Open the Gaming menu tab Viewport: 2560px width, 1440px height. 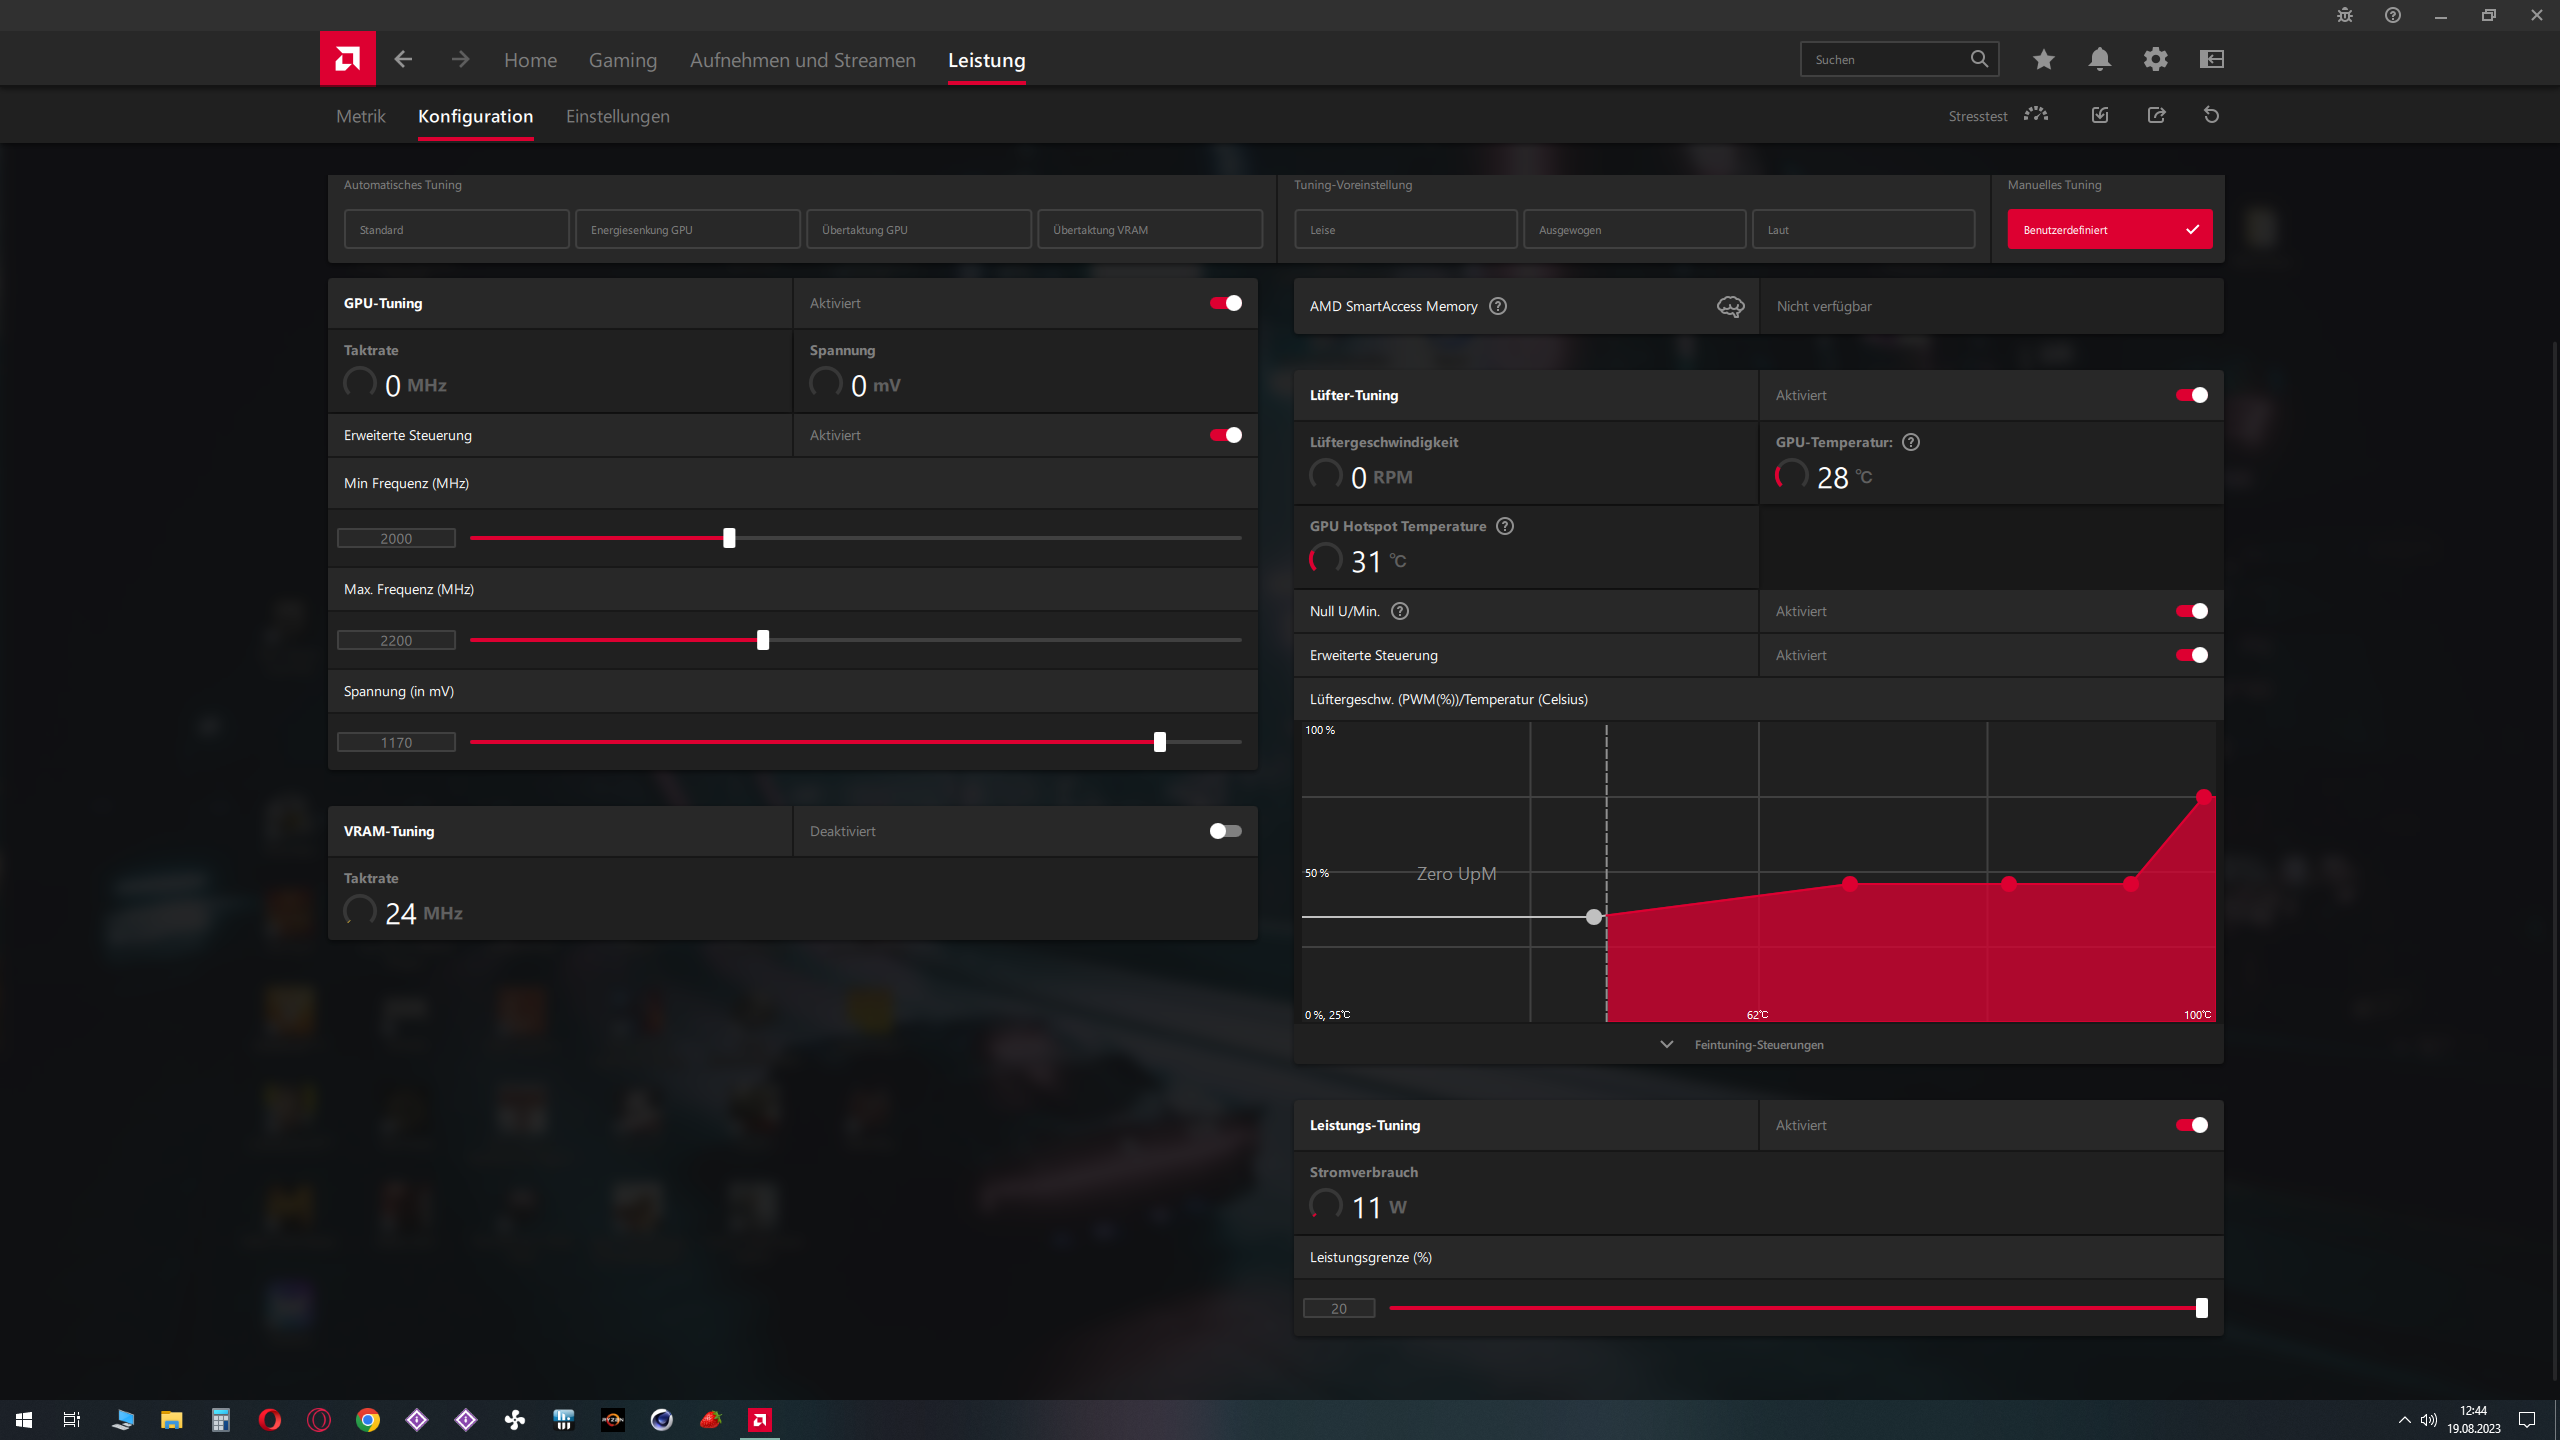pyautogui.click(x=622, y=60)
